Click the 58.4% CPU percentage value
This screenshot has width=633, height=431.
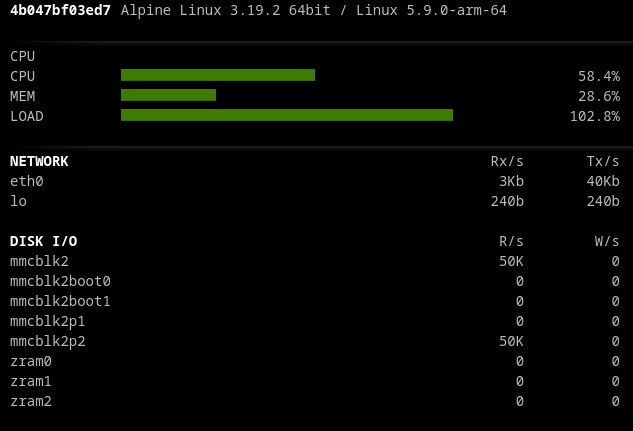point(598,76)
